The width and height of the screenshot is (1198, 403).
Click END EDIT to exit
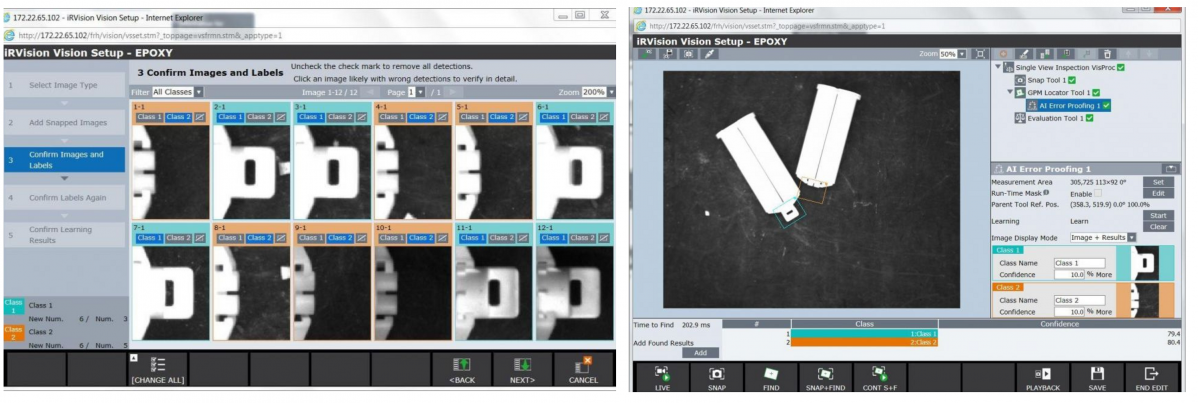click(x=1152, y=378)
